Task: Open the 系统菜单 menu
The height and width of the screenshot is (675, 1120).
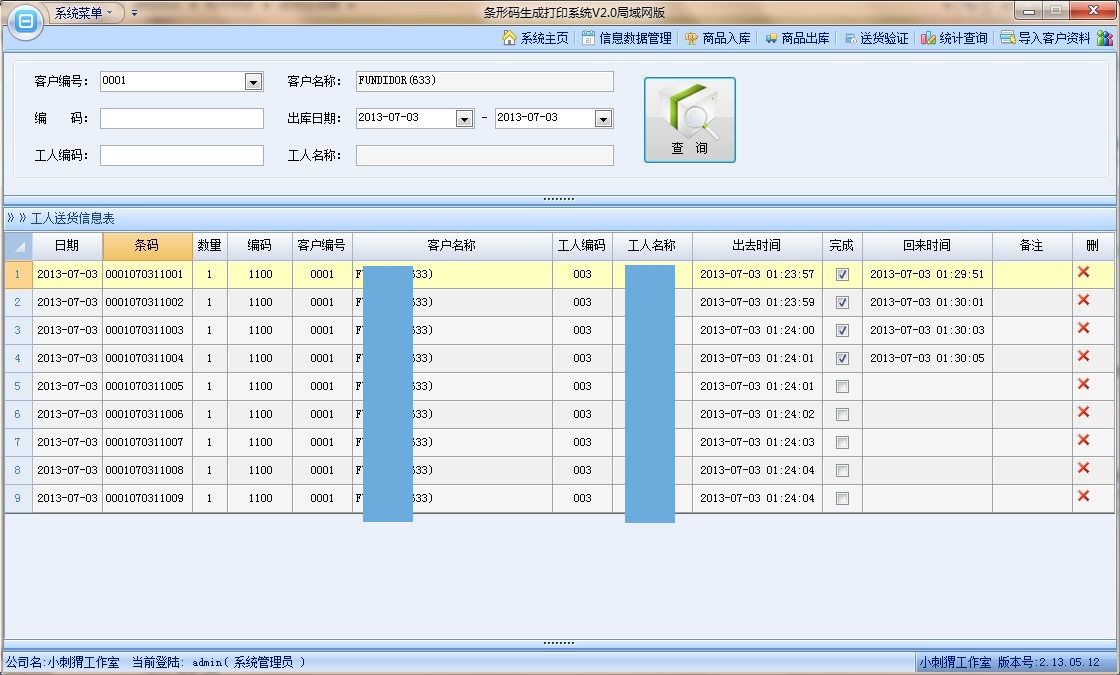Action: click(84, 13)
